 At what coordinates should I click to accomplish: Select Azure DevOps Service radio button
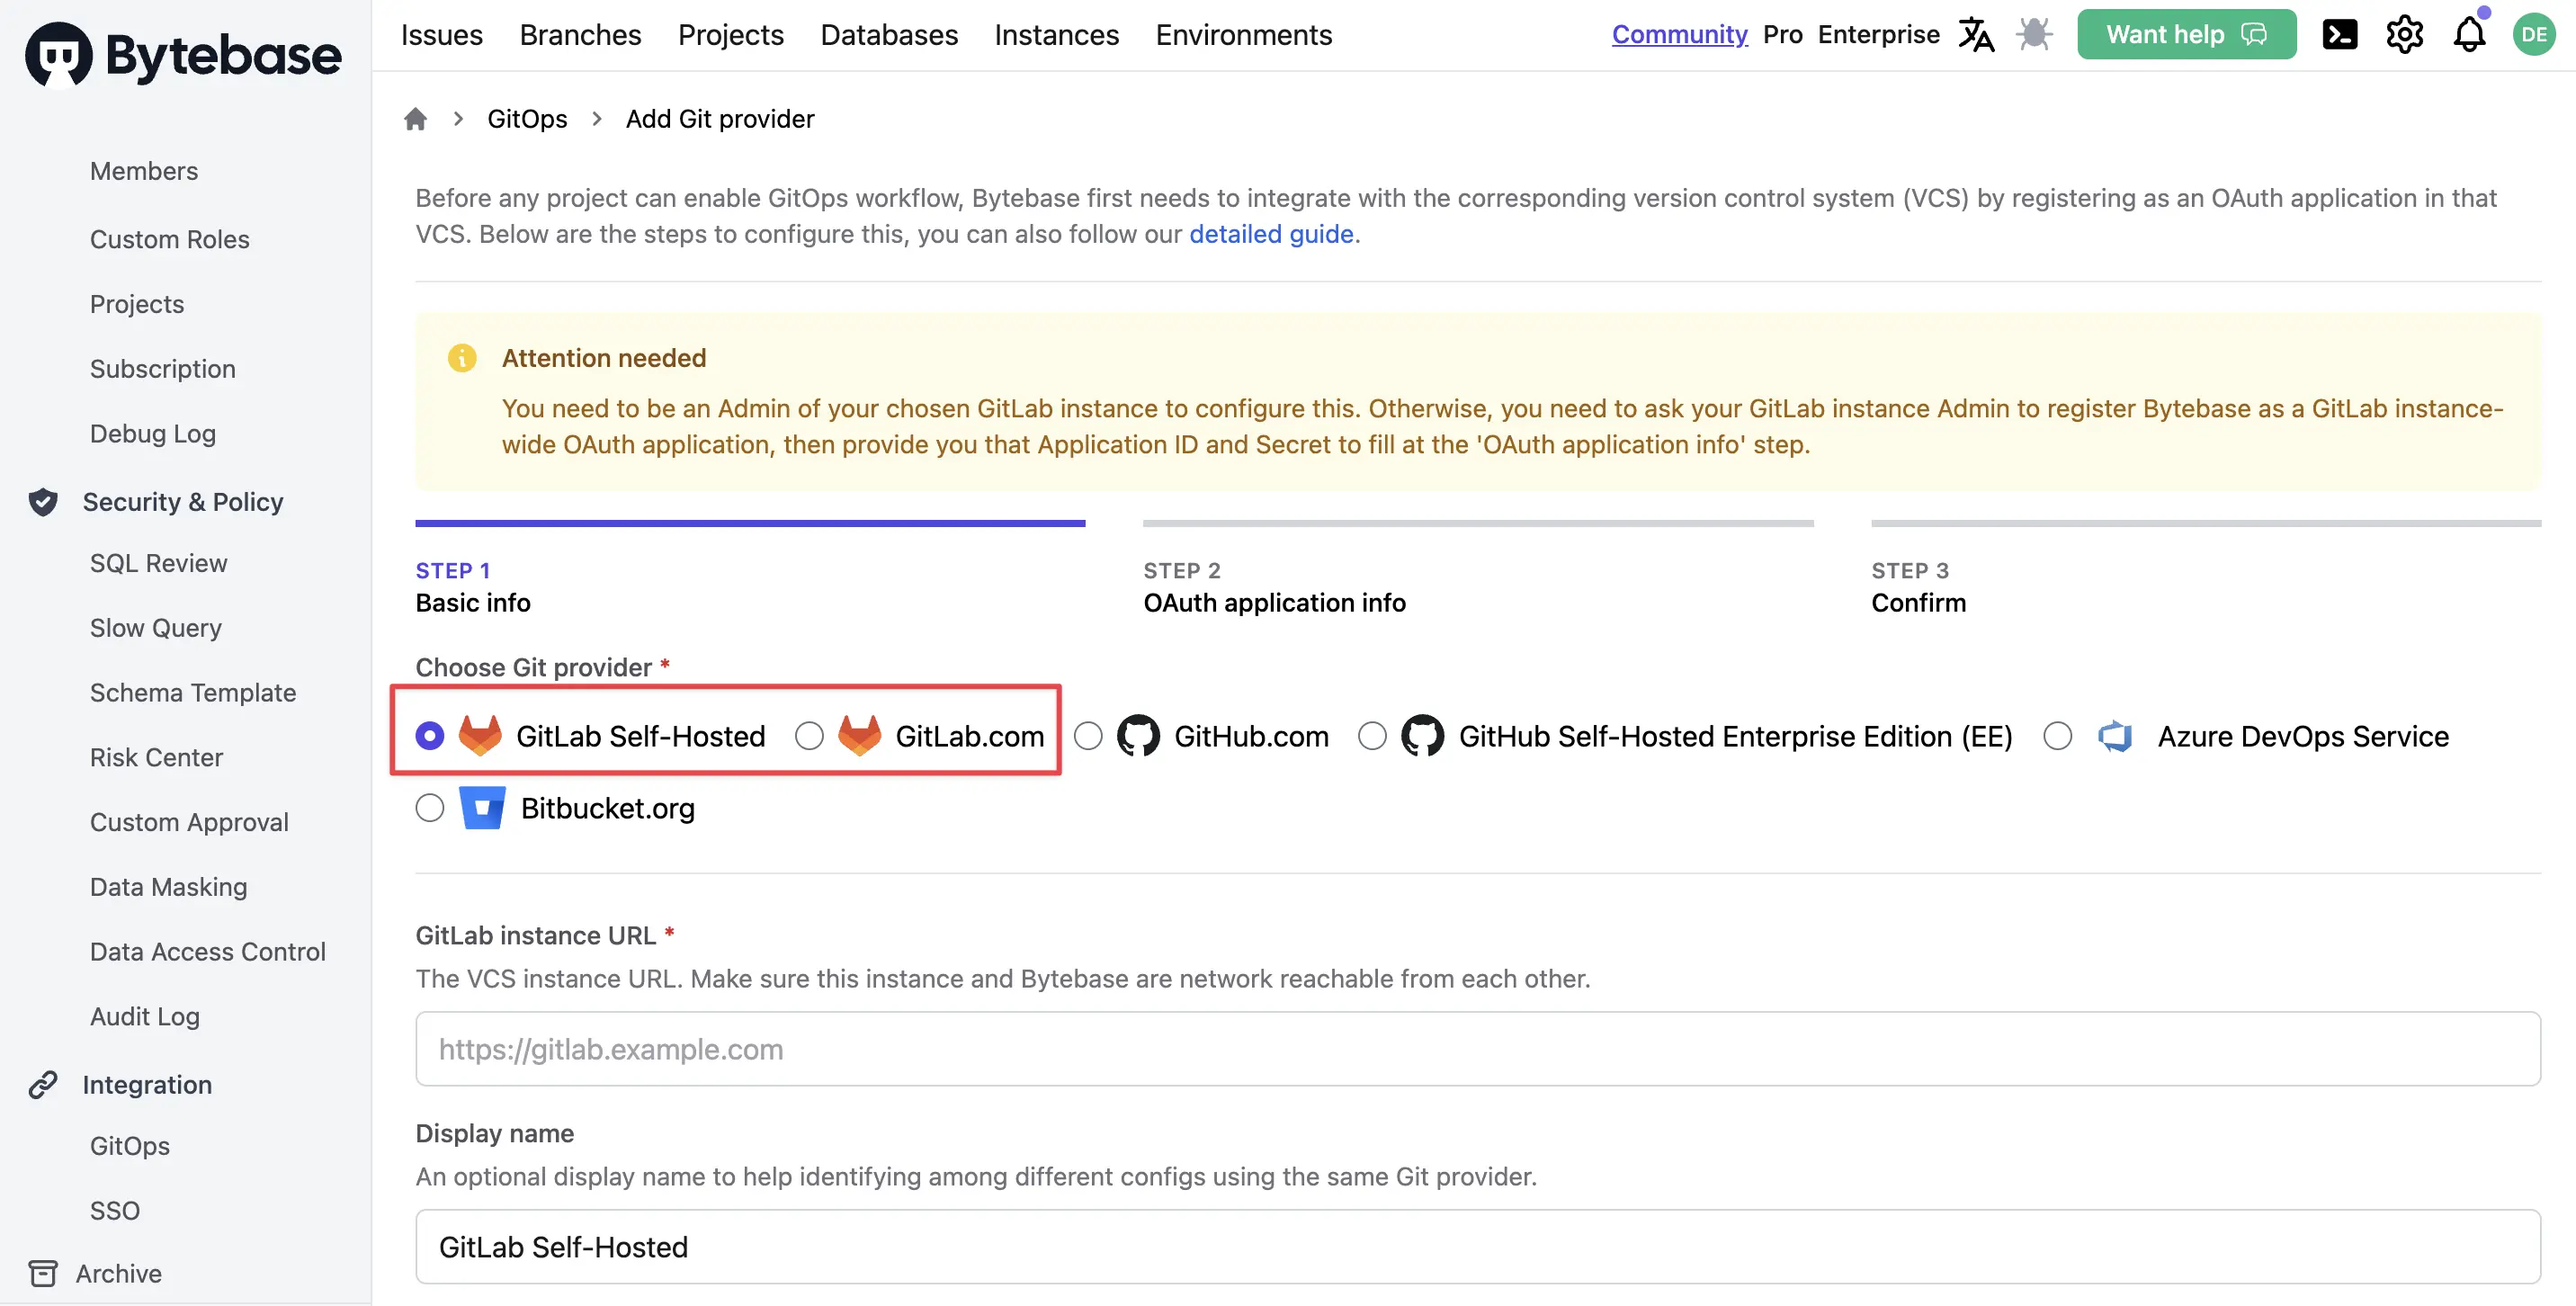click(x=2057, y=736)
